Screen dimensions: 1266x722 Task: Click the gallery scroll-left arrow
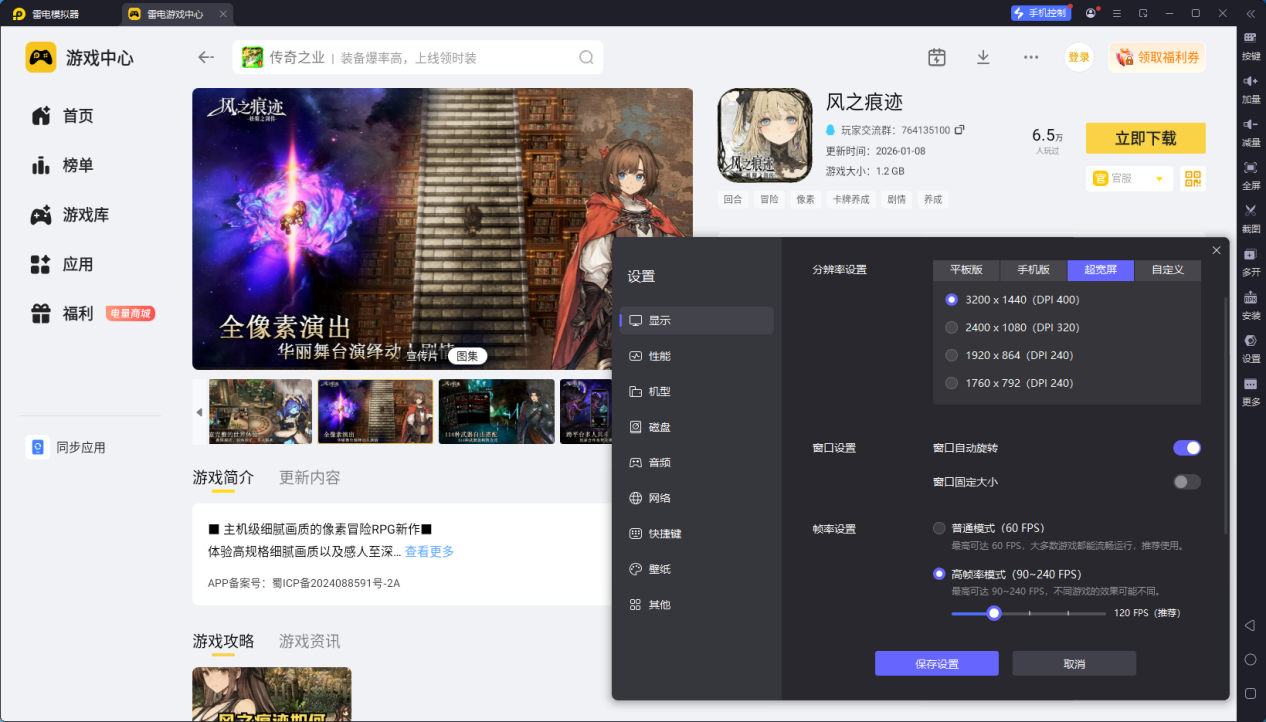point(199,412)
